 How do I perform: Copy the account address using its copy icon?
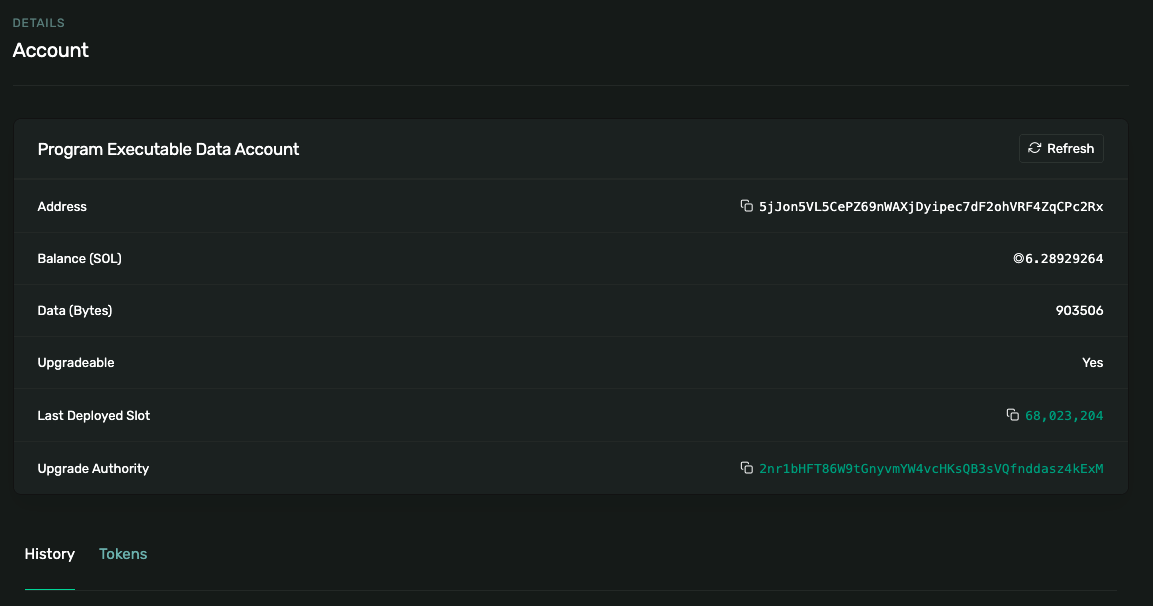pos(746,206)
